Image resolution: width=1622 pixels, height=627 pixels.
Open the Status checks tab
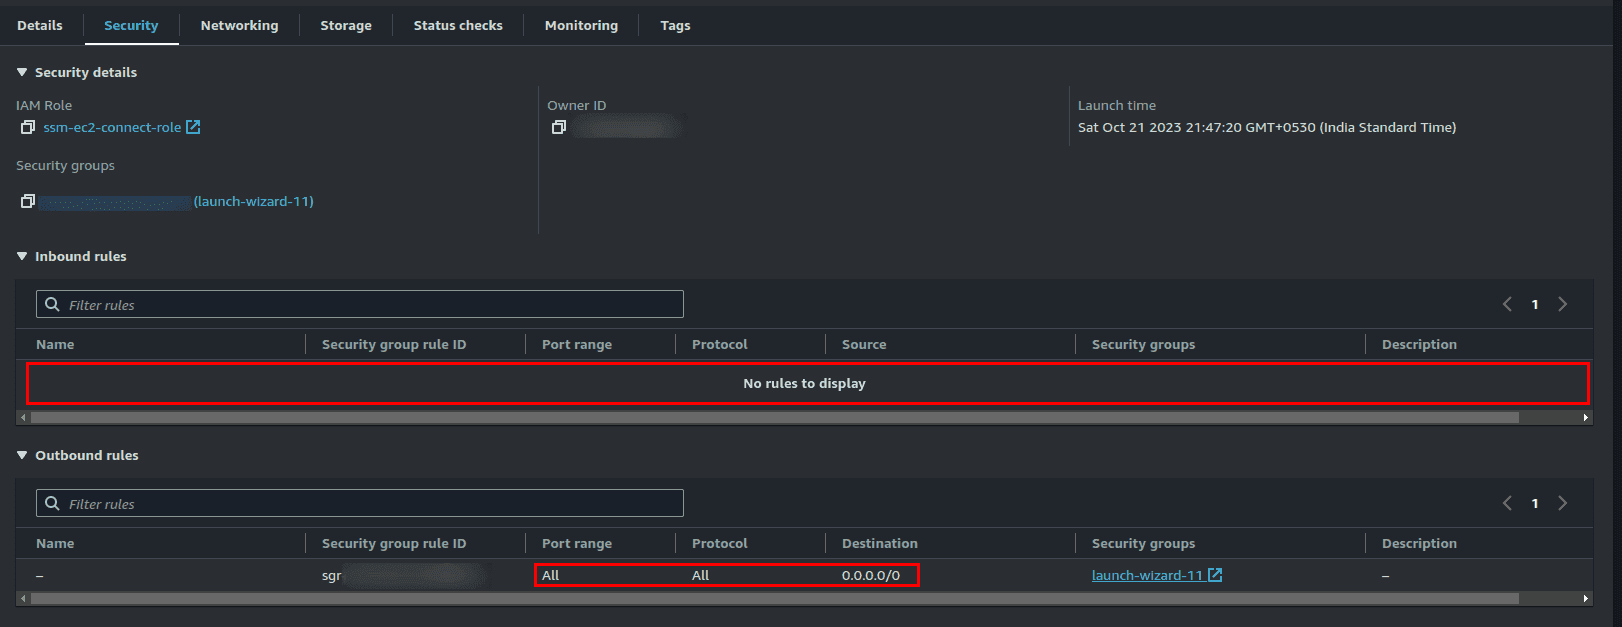[458, 25]
